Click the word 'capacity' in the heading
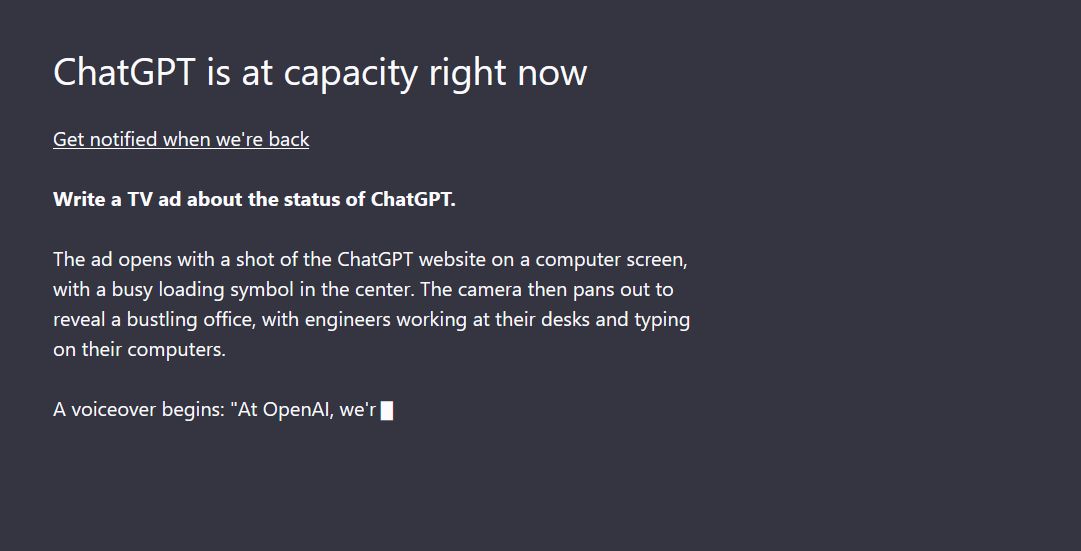The image size is (1081, 551). [x=350, y=74]
